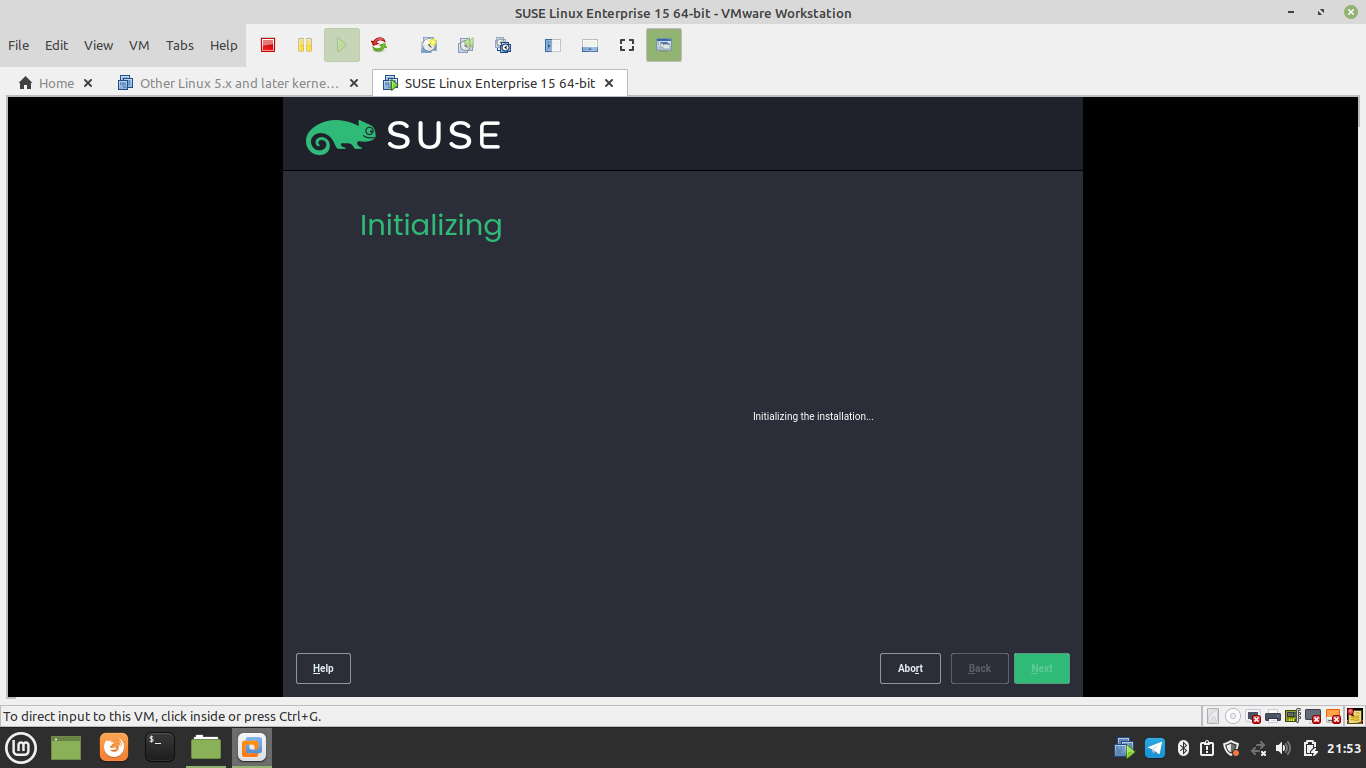Show the desktop via green taskbar icon
1366x768 pixels.
click(x=66, y=747)
